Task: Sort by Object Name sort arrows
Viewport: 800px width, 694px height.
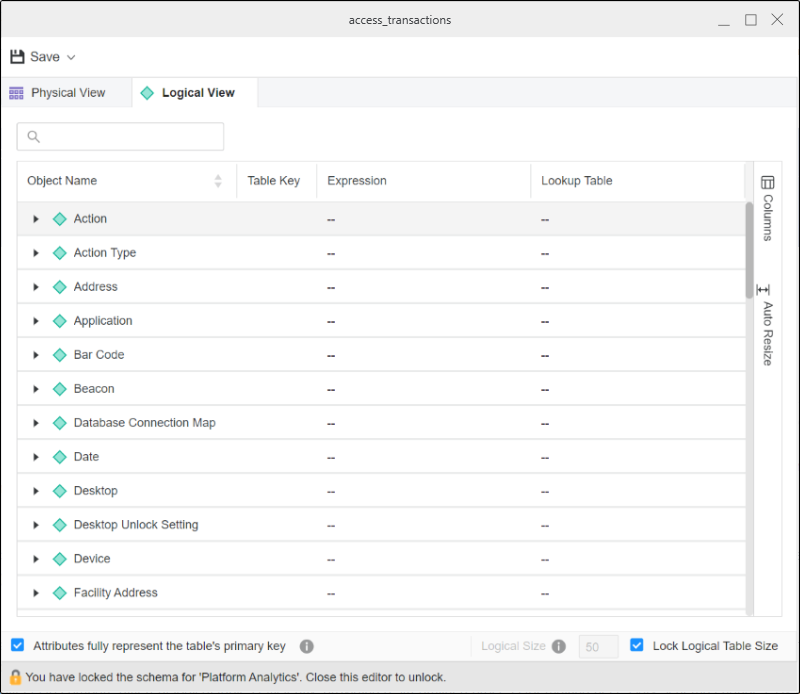Action: click(x=218, y=181)
